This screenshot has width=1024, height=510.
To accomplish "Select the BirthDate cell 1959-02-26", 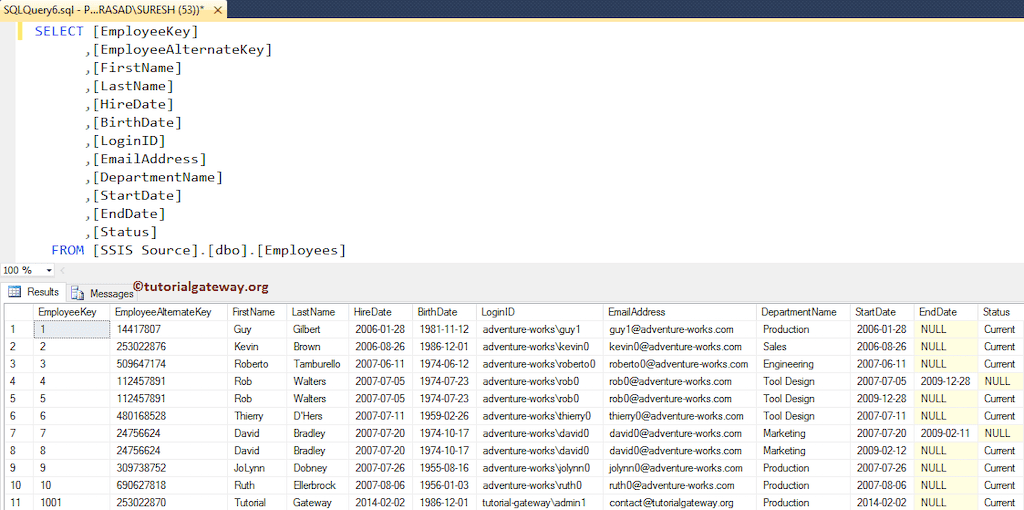I will 444,416.
